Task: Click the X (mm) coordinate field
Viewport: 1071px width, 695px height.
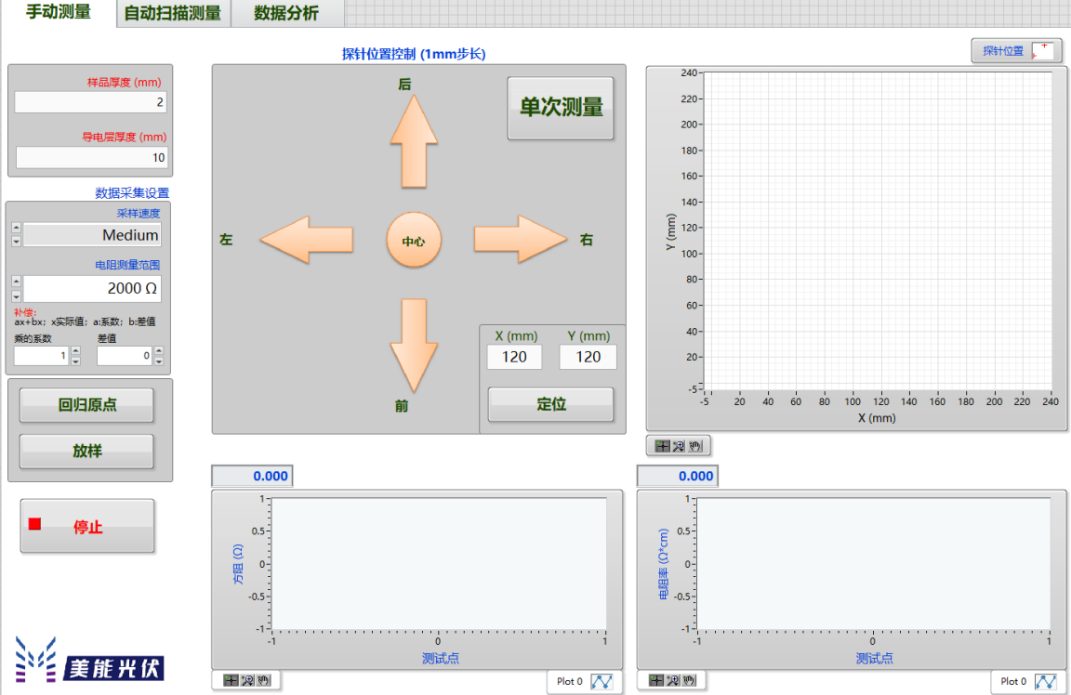Action: coord(514,357)
